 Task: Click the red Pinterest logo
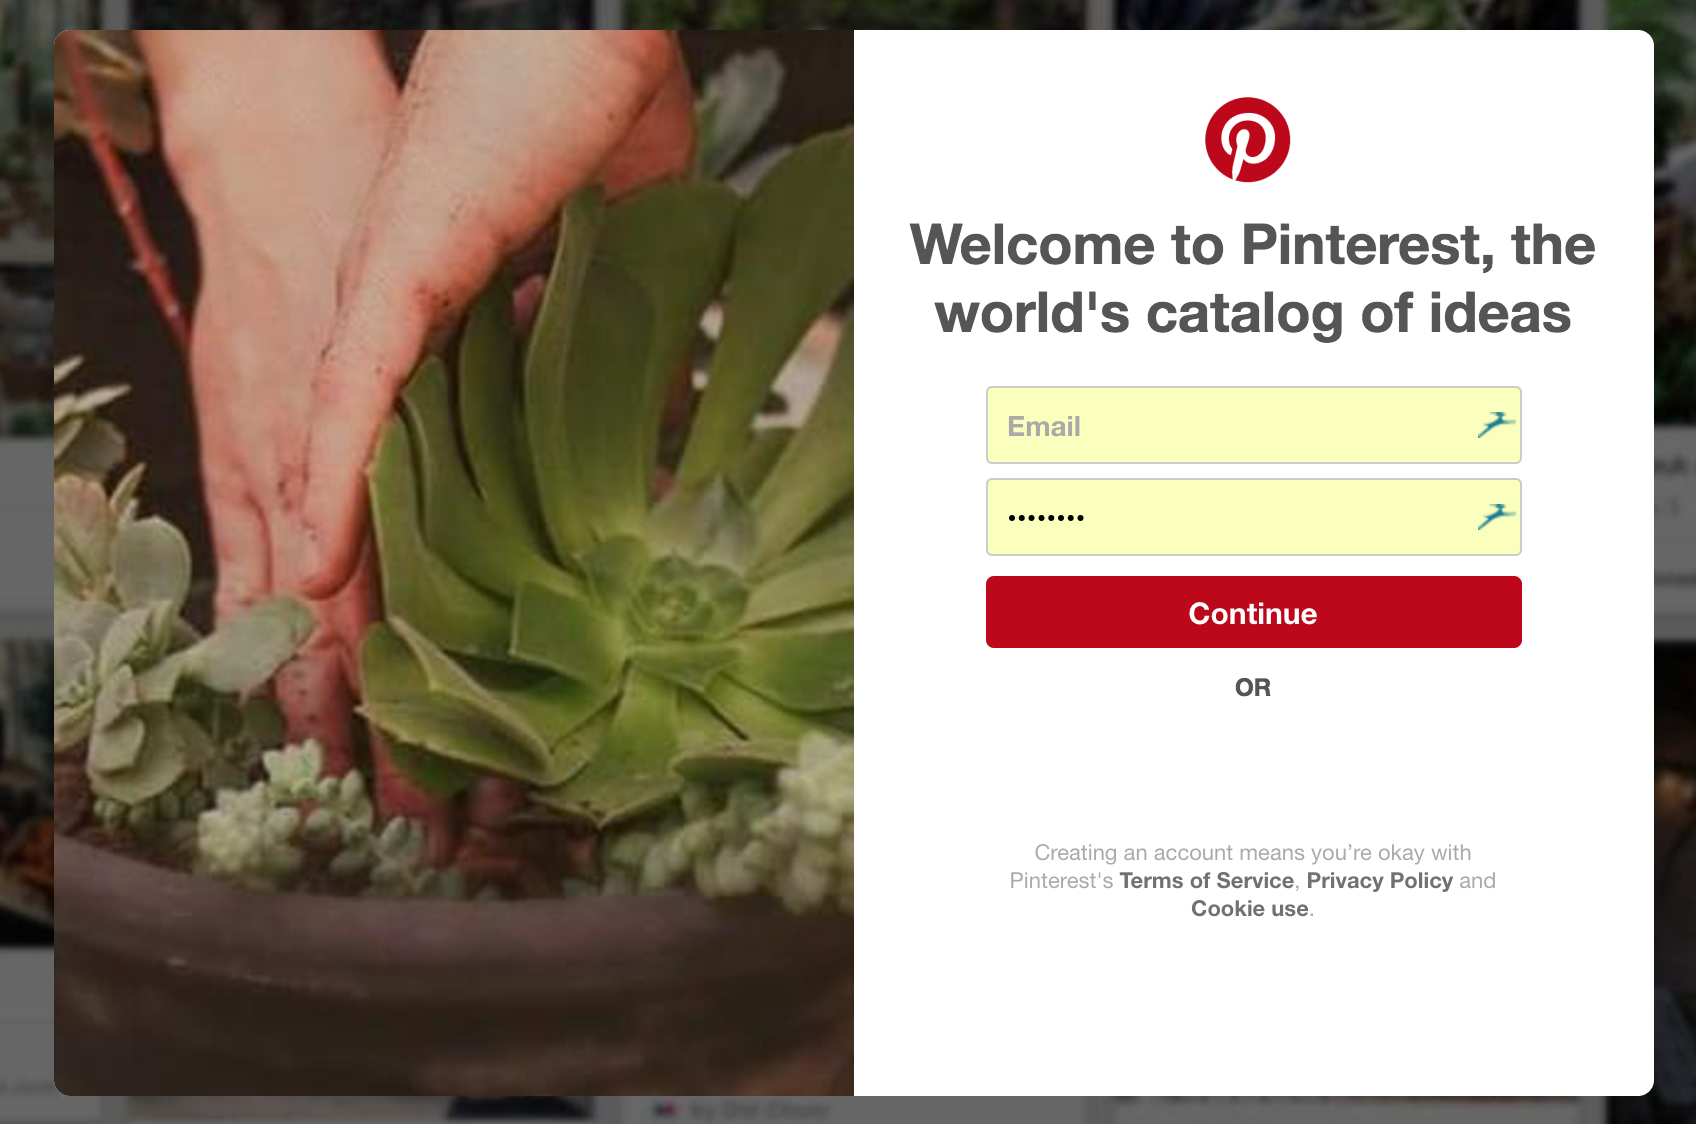point(1247,139)
